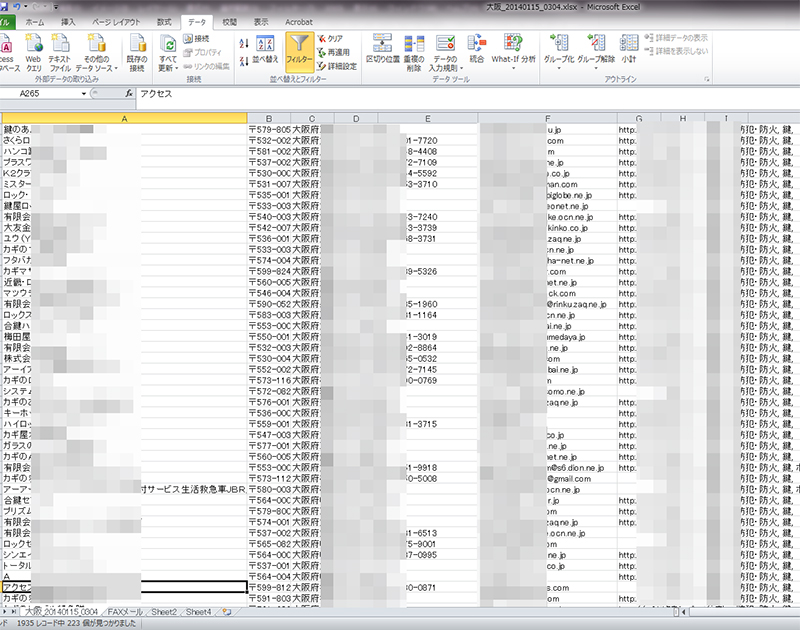Click the 小計 (Subtotal) icon
This screenshot has height=630, width=800.
click(628, 48)
